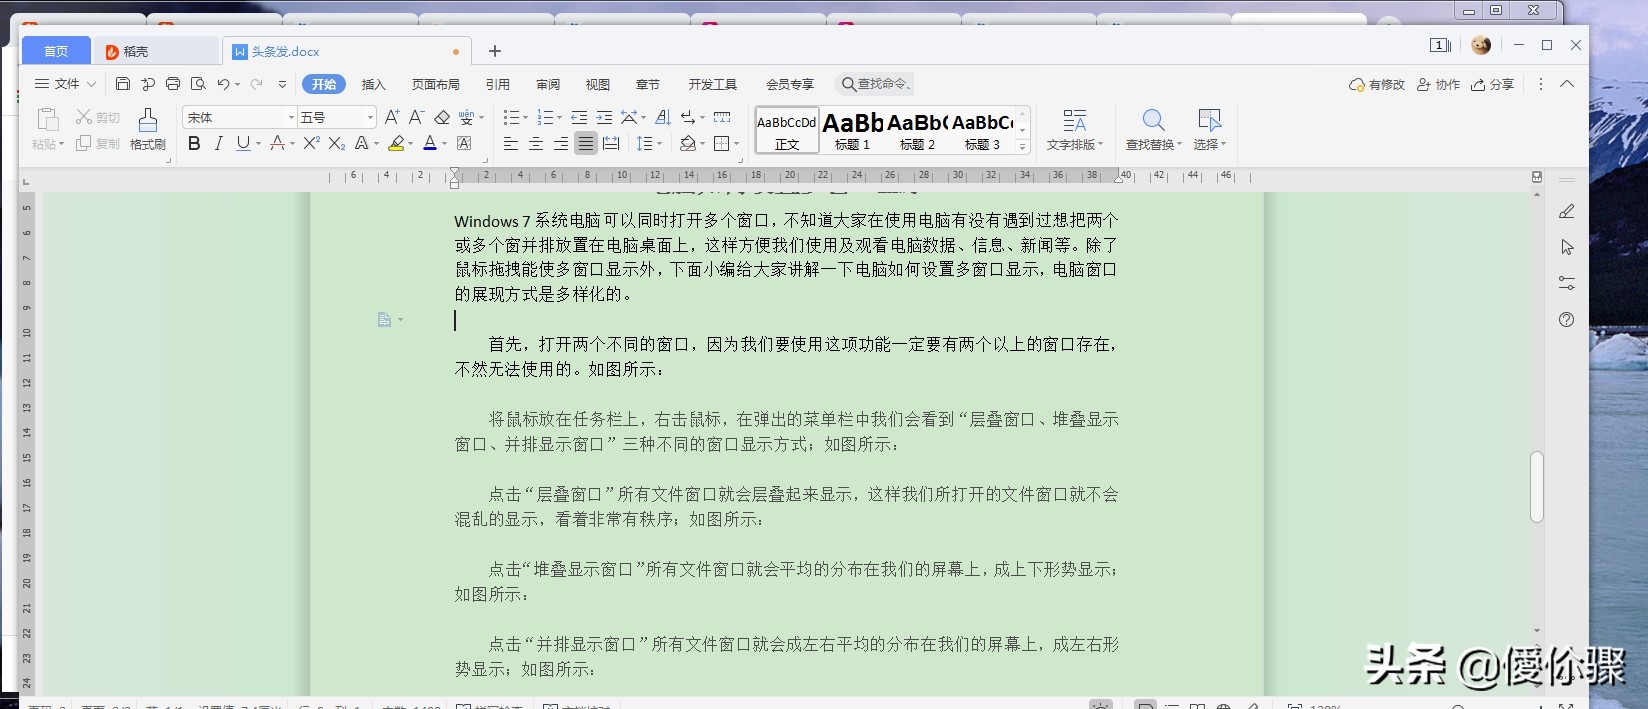This screenshot has width=1648, height=709.
Task: Click the character border icon
Action: (464, 144)
